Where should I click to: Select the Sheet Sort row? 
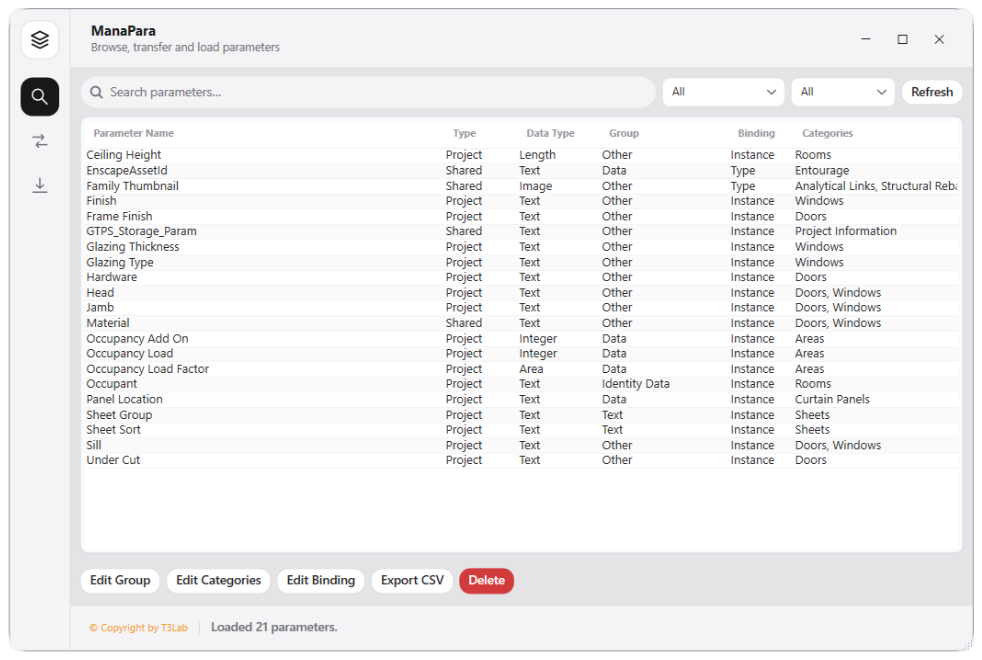(x=521, y=430)
